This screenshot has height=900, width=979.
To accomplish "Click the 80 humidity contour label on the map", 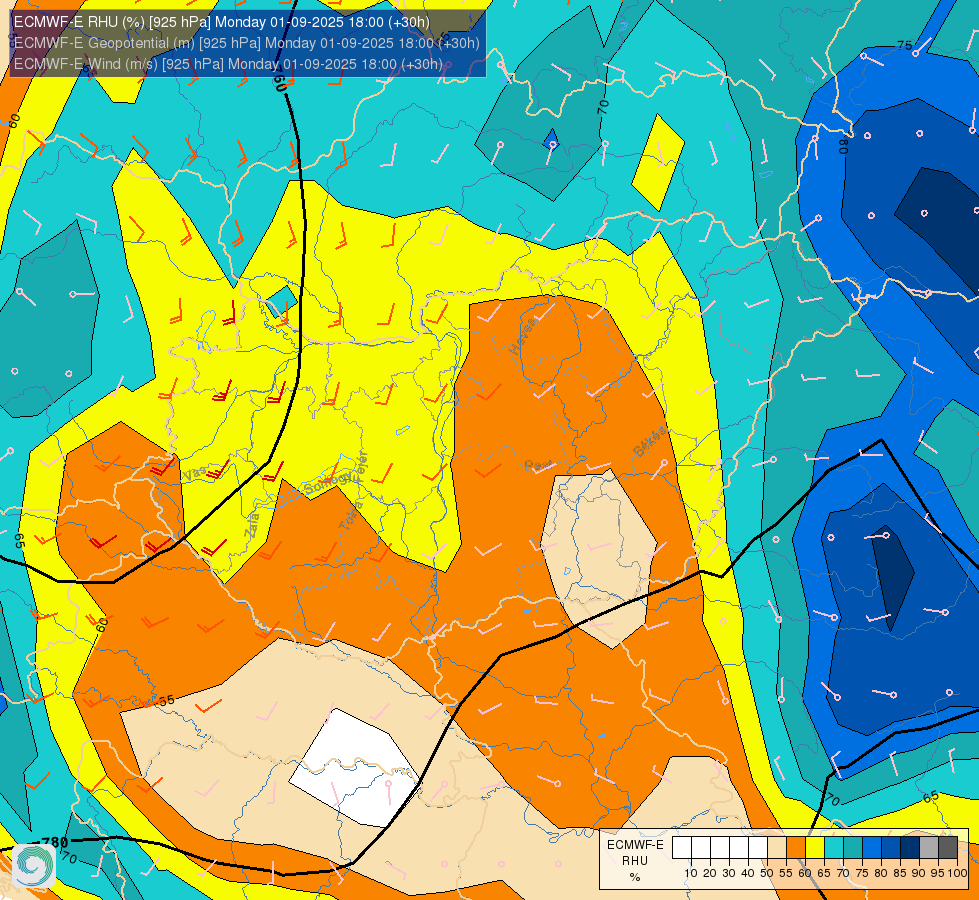I will 844,146.
